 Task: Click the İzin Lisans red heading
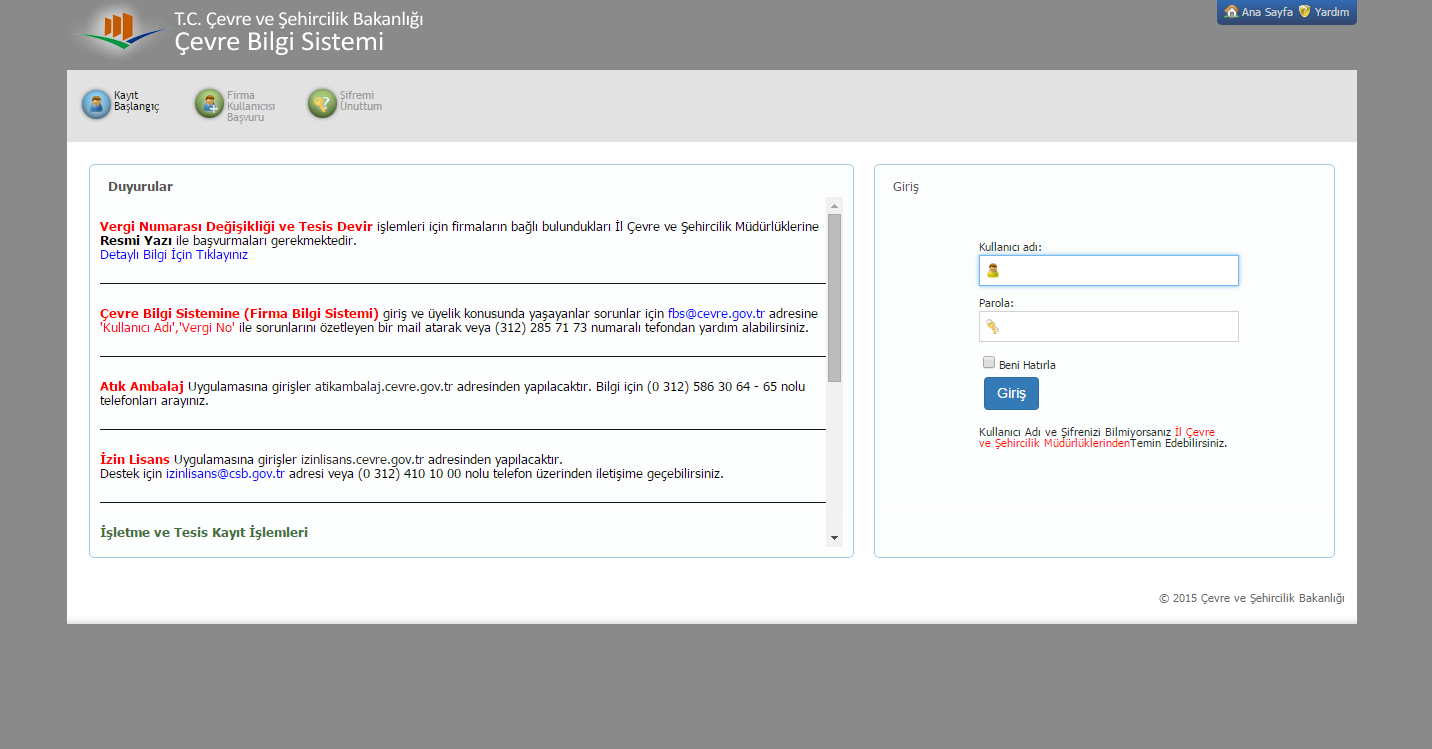pyautogui.click(x=135, y=459)
